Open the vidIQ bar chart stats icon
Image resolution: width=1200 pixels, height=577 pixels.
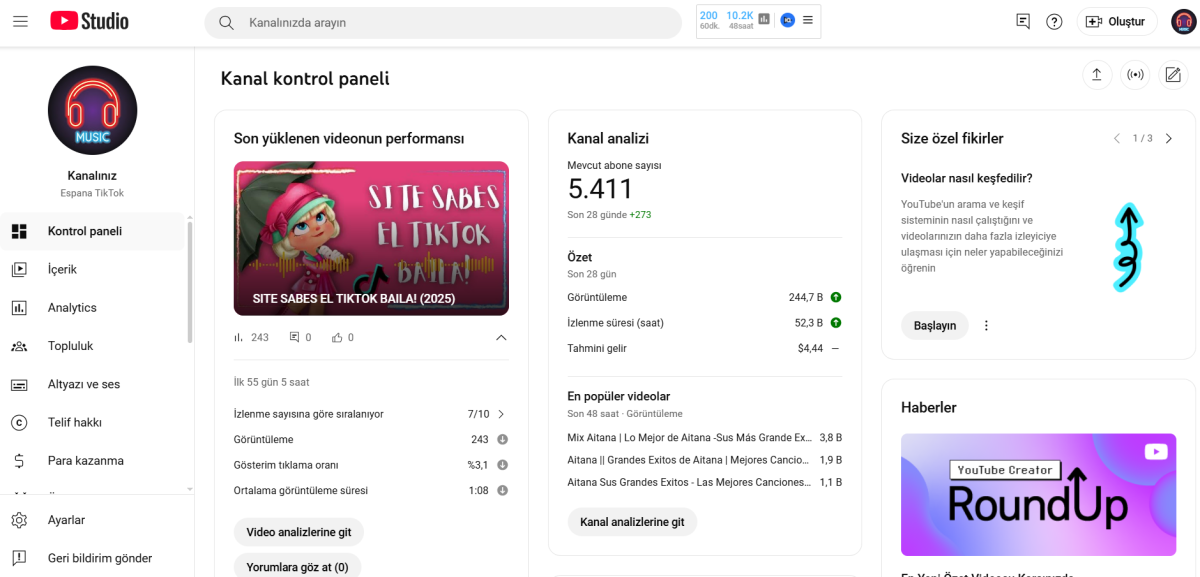(x=764, y=19)
